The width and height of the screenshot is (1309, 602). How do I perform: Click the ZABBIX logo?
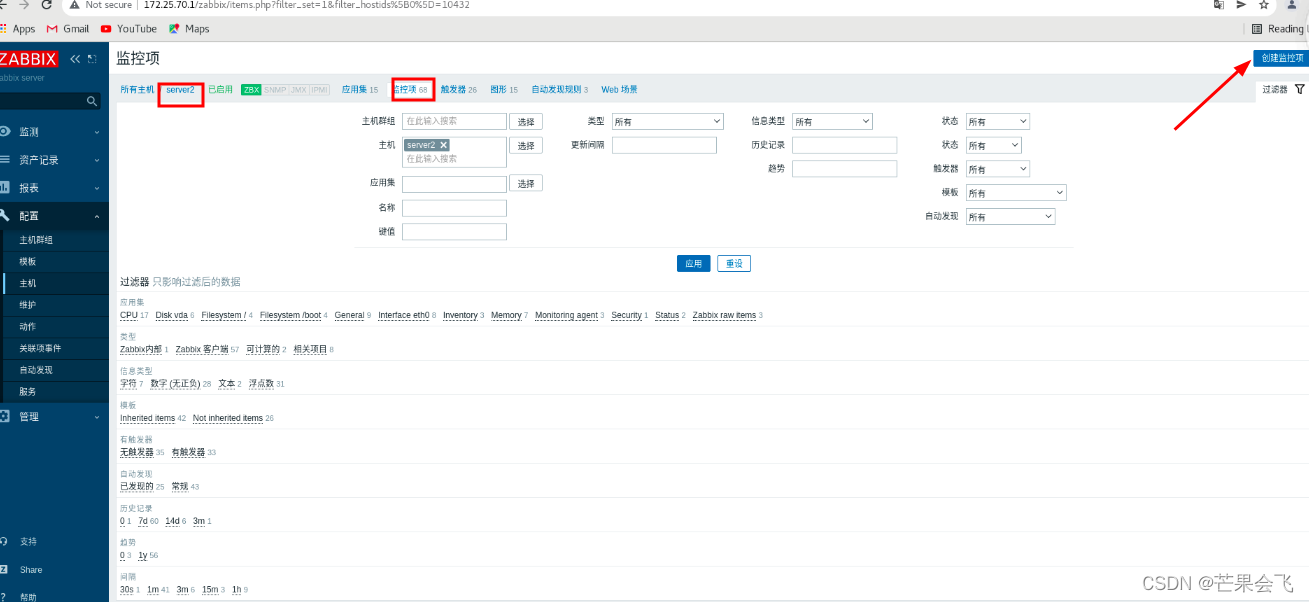tap(28, 59)
